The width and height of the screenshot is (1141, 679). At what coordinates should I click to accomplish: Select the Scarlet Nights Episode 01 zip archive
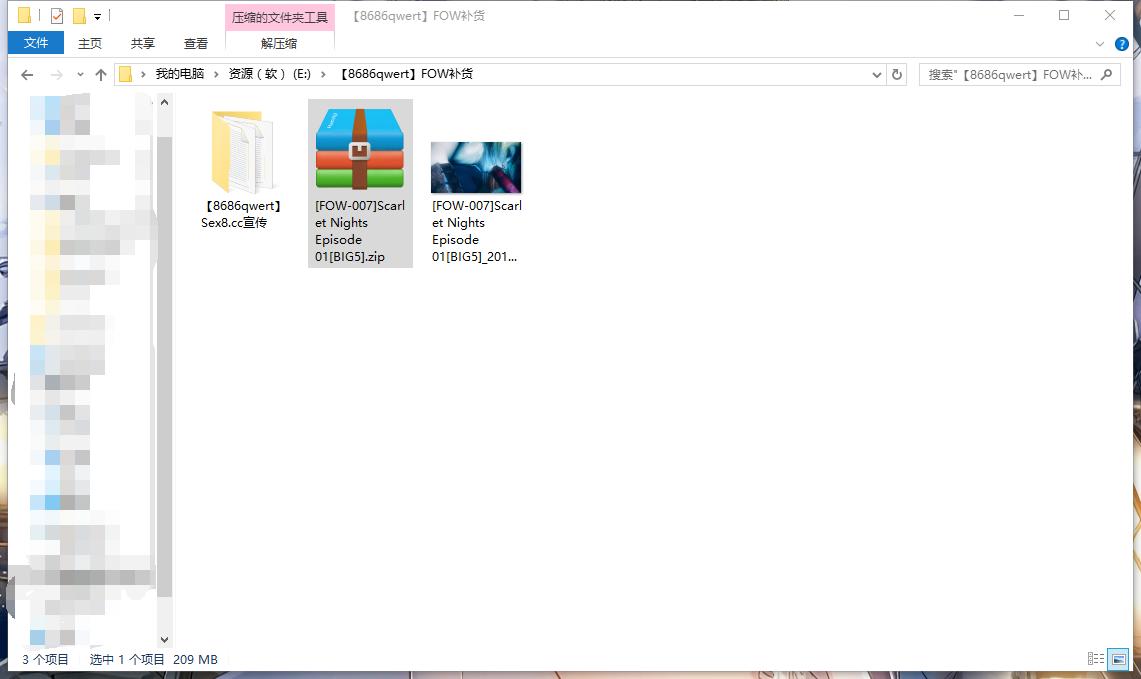coord(360,150)
